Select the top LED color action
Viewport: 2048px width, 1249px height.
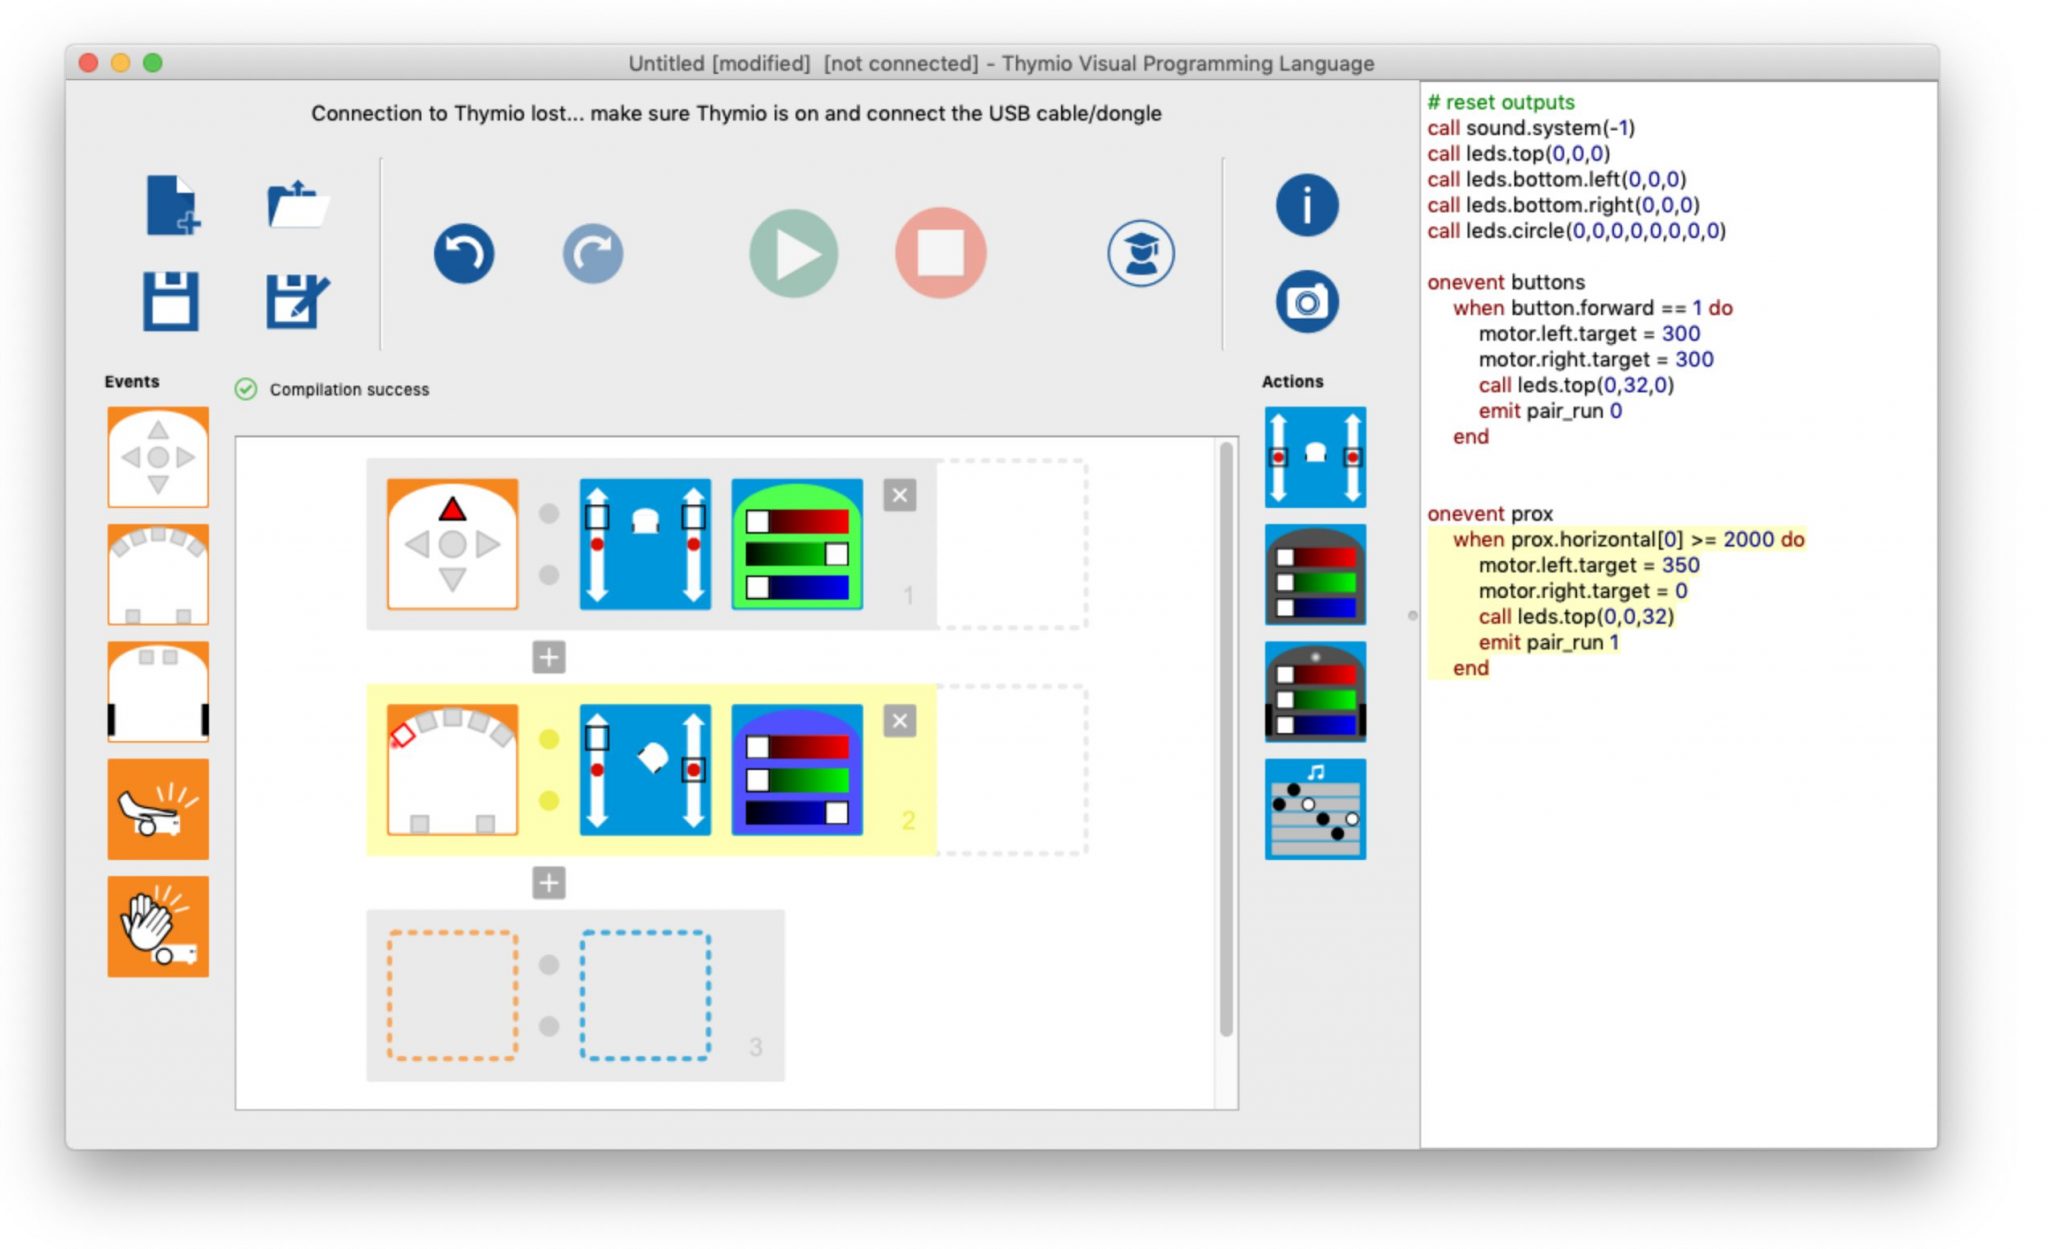coord(1314,575)
